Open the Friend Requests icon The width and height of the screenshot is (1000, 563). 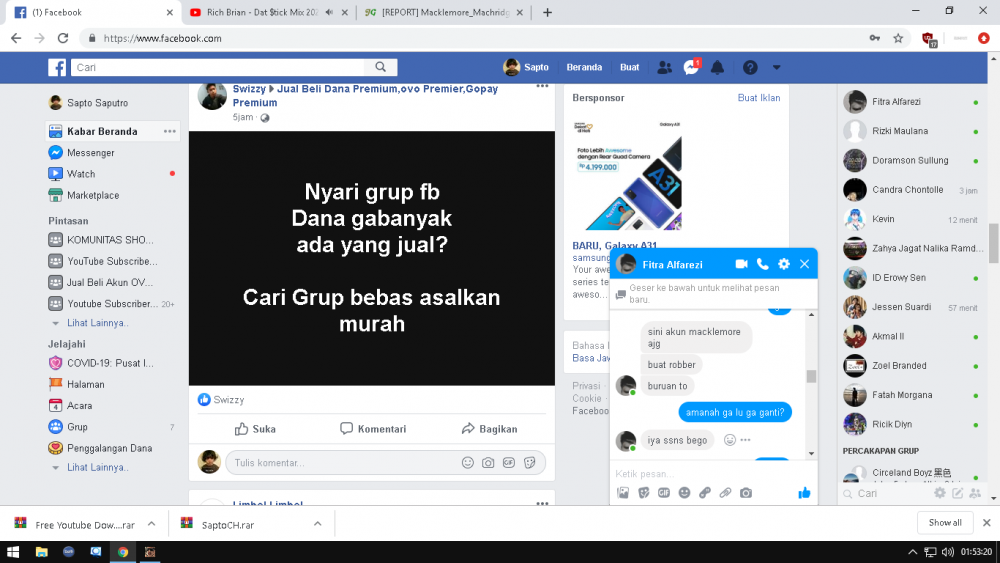coord(664,67)
